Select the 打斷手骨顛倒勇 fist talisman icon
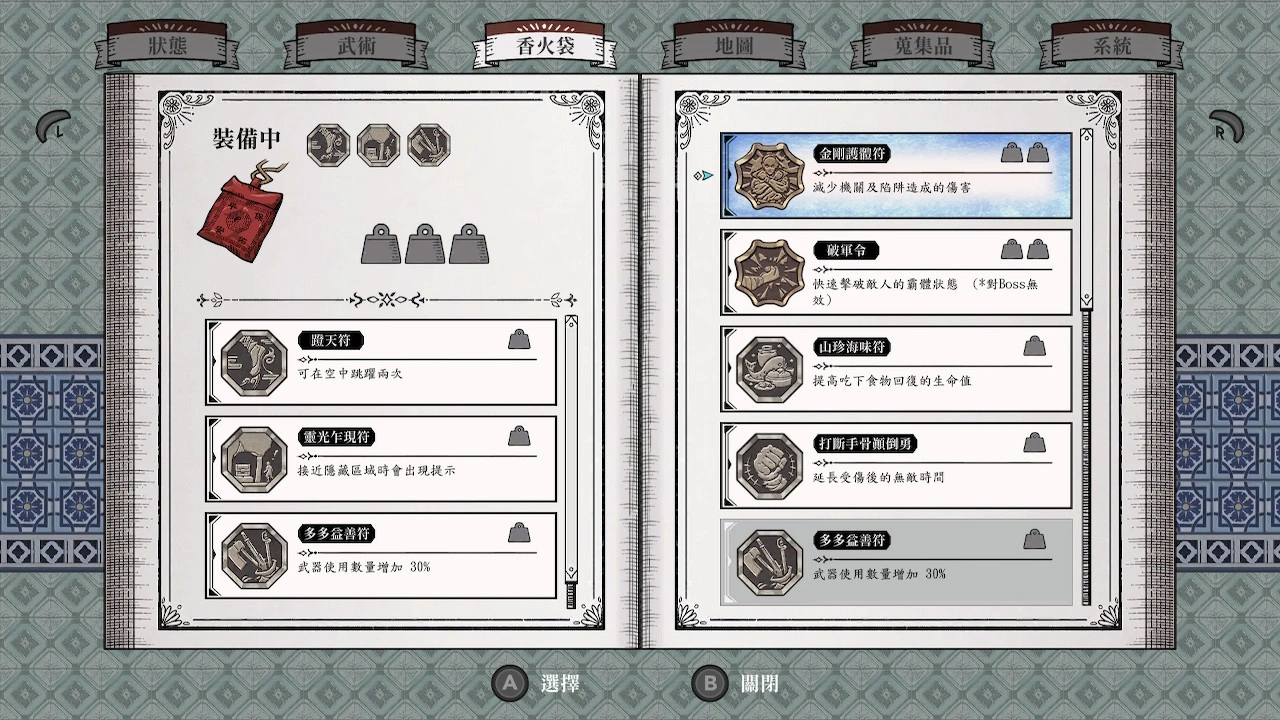Image resolution: width=1280 pixels, height=720 pixels. coord(770,467)
